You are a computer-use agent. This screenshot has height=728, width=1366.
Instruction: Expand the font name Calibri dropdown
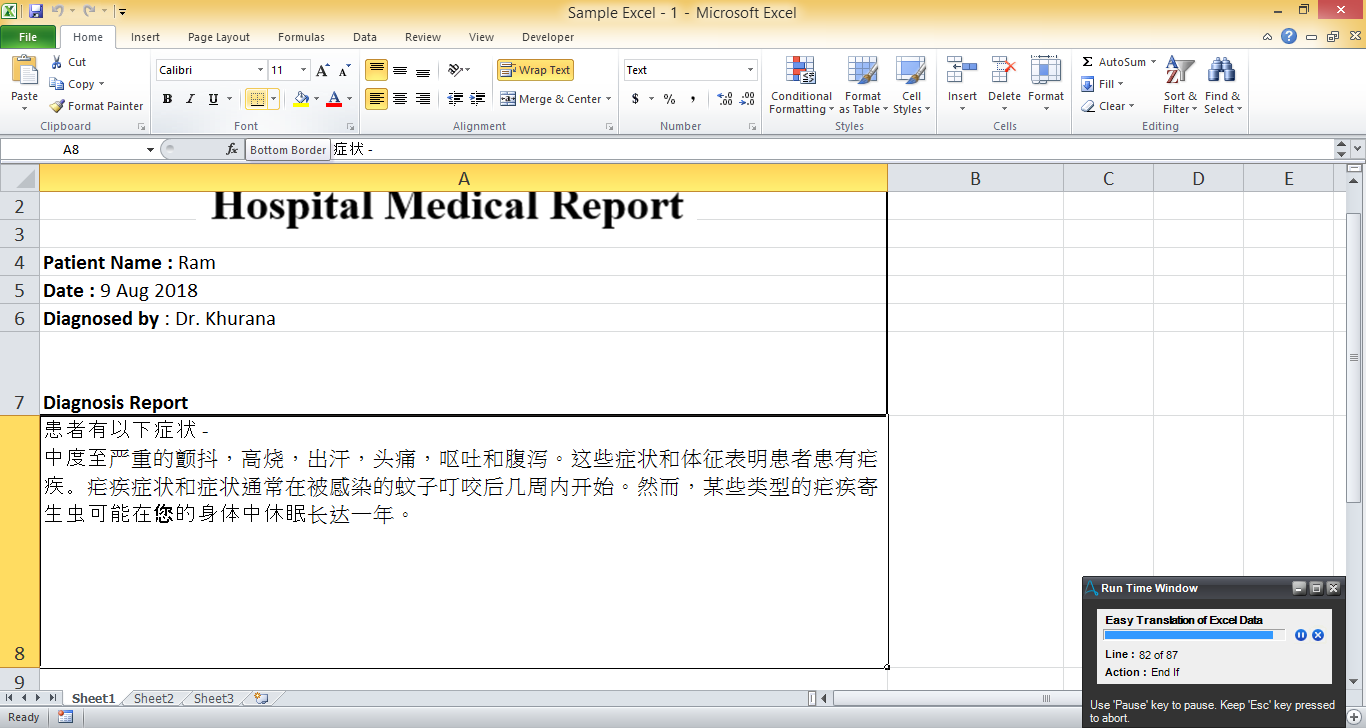click(x=260, y=70)
